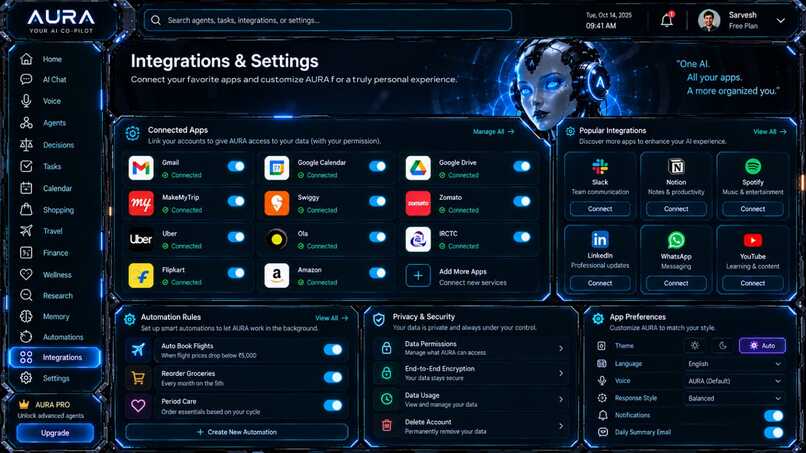Open the Voice dropdown set to AURA (Default)
This screenshot has width=806, height=453.
pyautogui.click(x=735, y=381)
